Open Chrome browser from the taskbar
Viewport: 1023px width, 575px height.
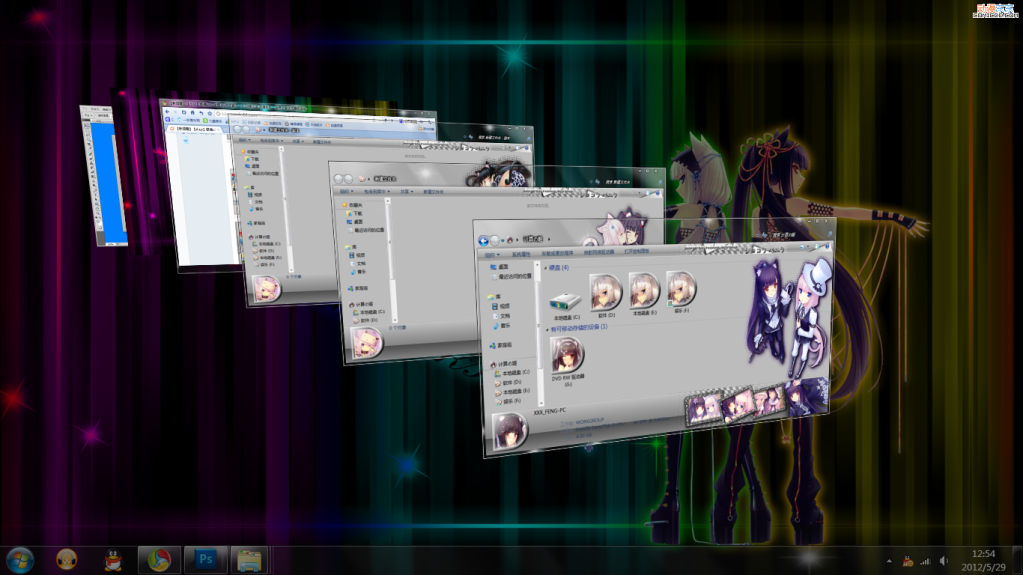[159, 559]
